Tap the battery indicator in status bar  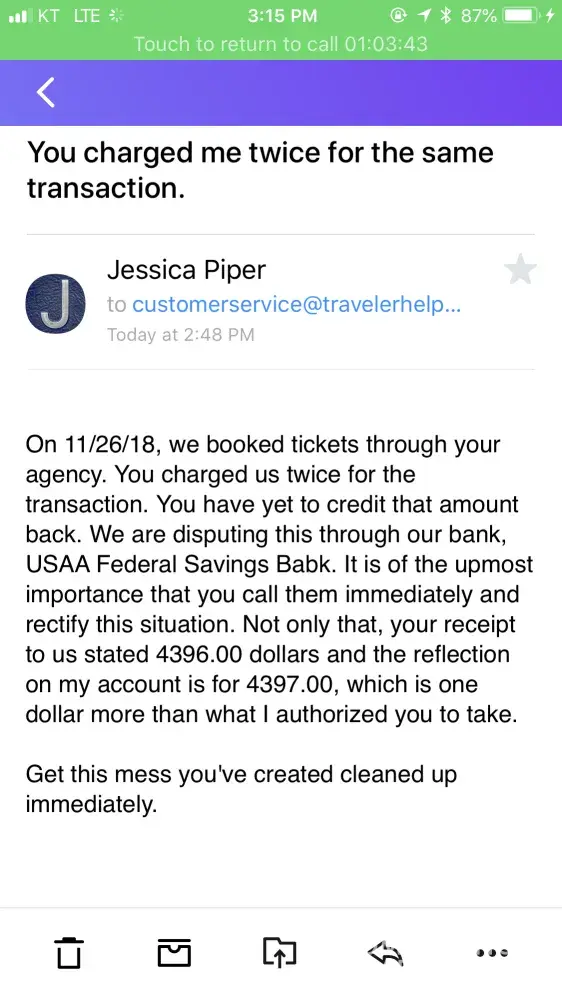point(521,15)
